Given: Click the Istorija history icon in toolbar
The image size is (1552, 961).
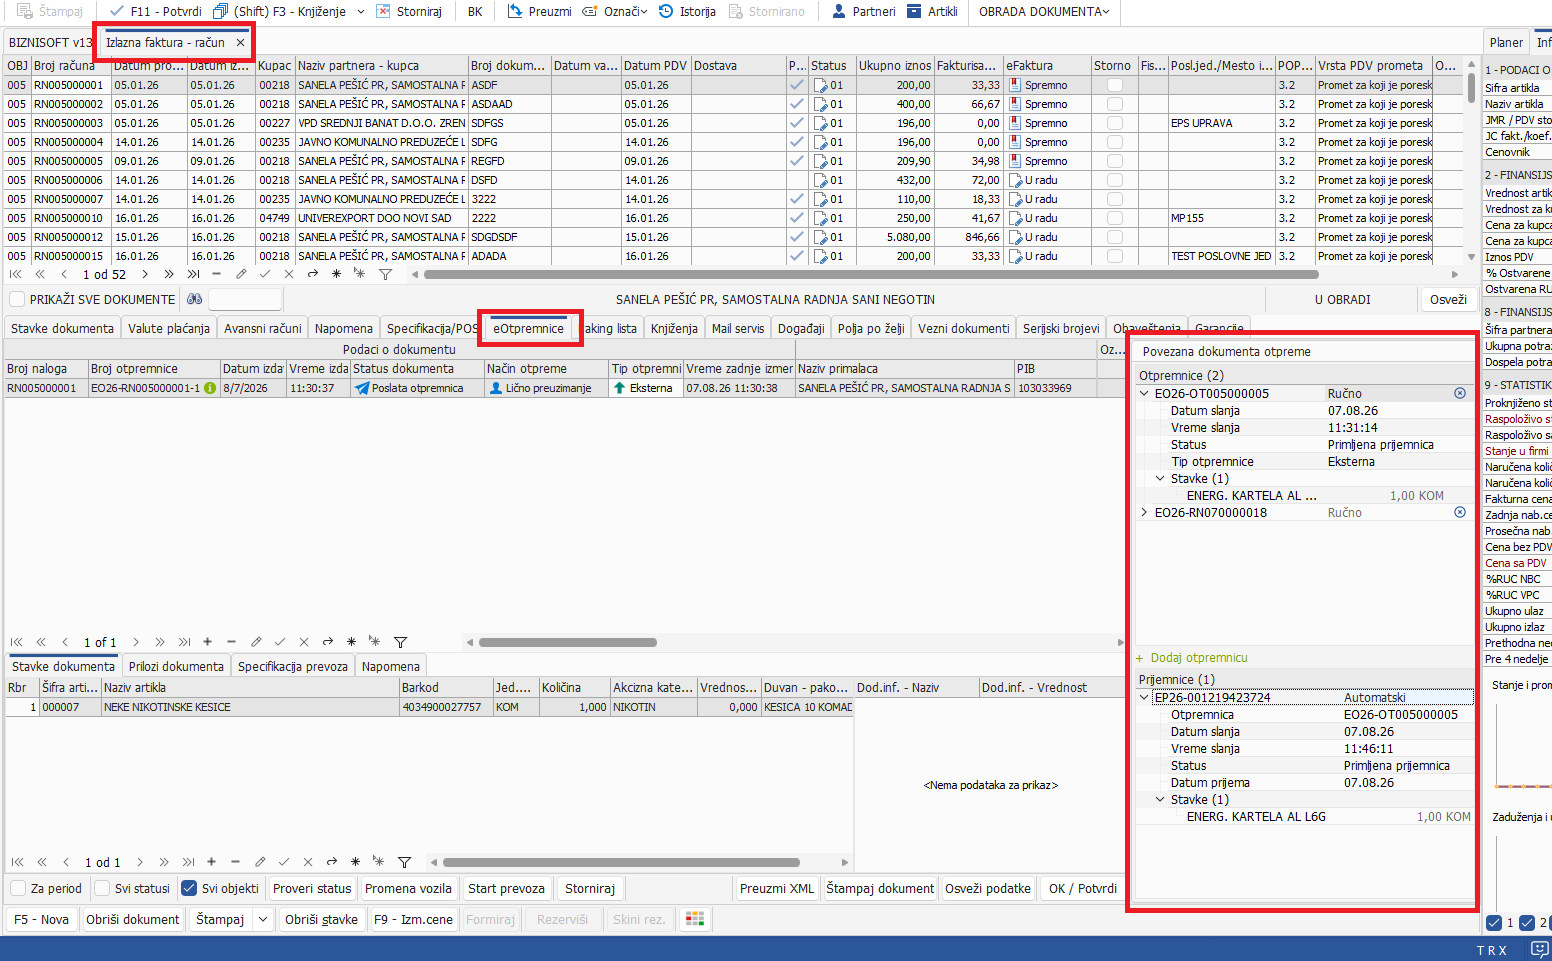Looking at the screenshot, I should click(666, 11).
